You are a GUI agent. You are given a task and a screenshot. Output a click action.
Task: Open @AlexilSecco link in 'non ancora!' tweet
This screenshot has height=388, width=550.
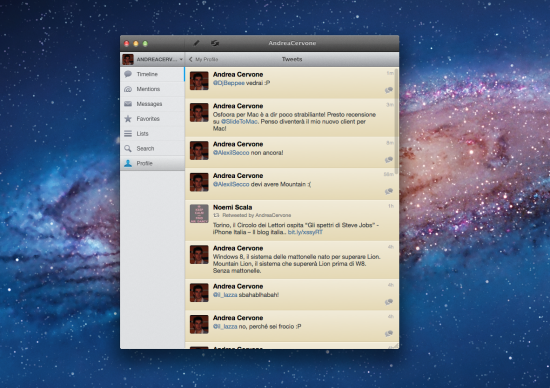tap(231, 153)
